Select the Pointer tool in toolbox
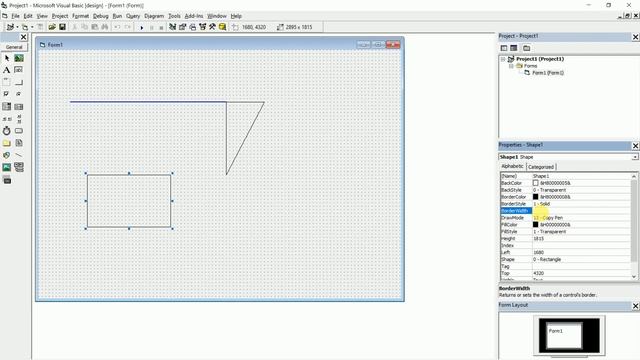Screen dimensions: 640x360 (7, 58)
